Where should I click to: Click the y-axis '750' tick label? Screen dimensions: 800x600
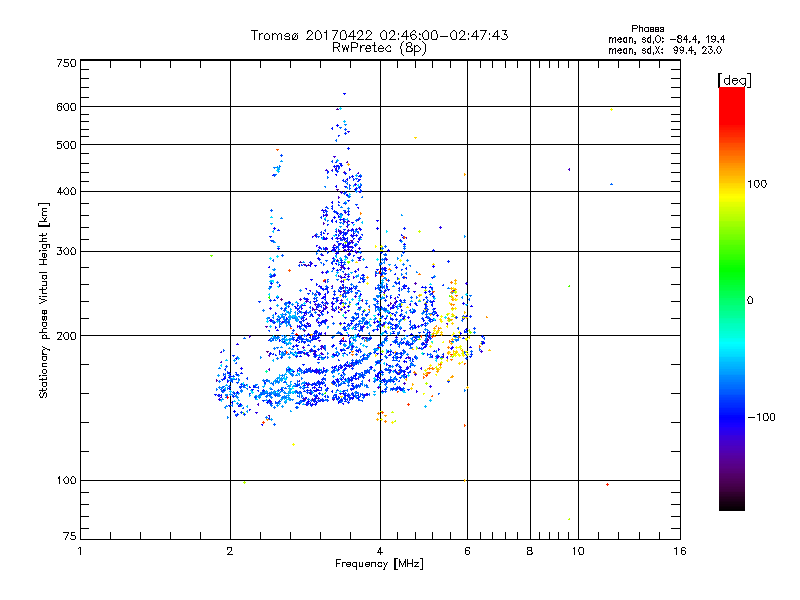point(66,63)
